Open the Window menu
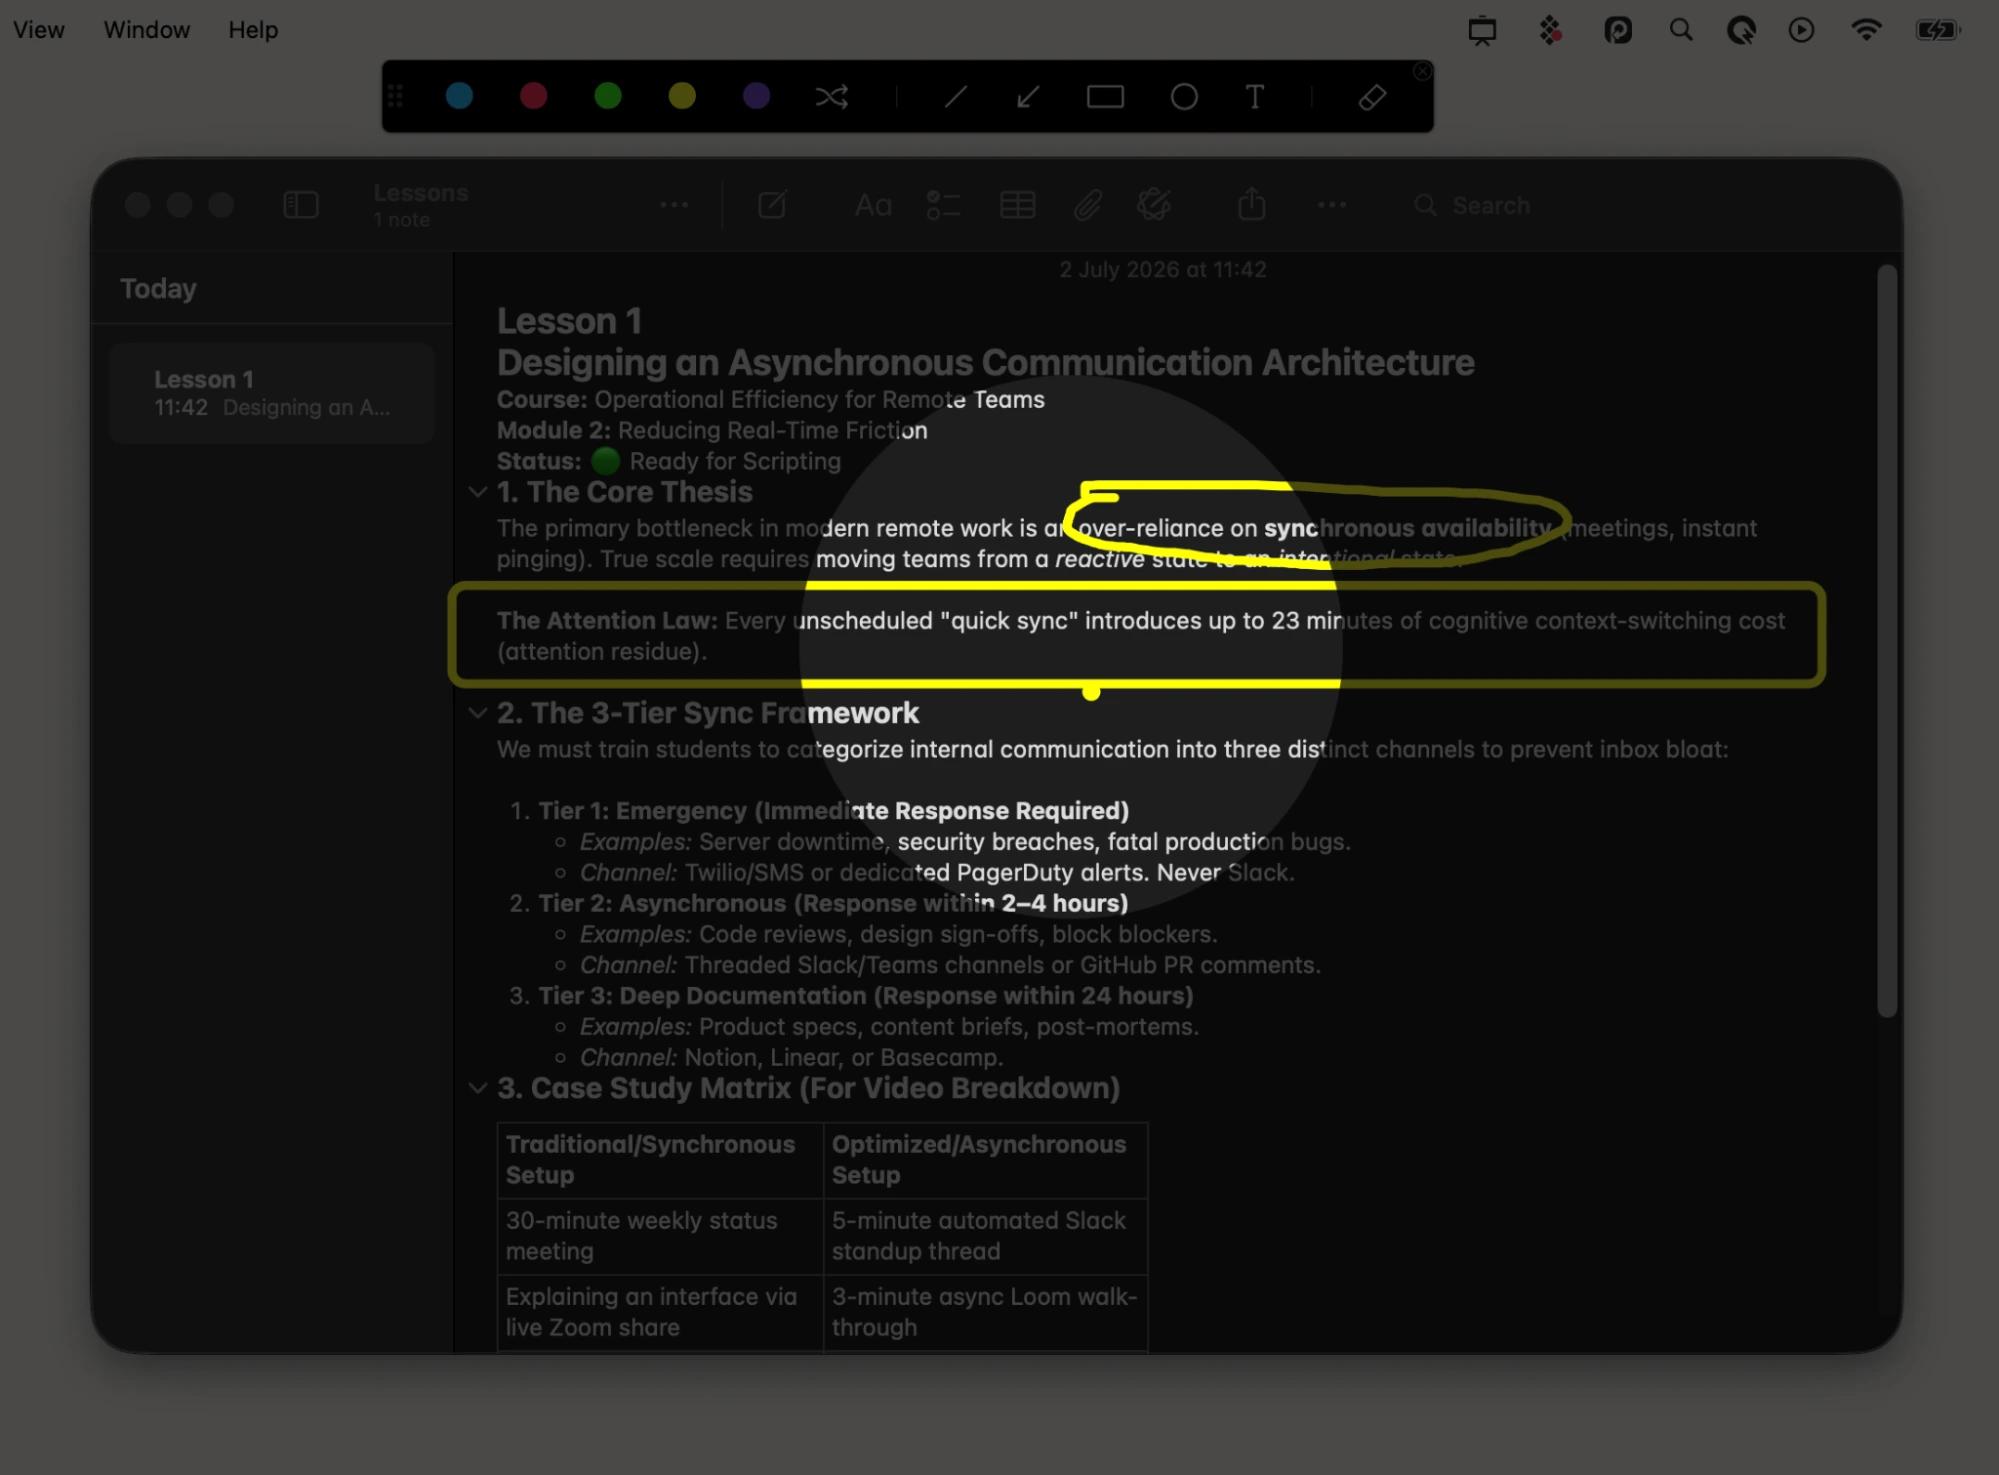 tap(147, 30)
